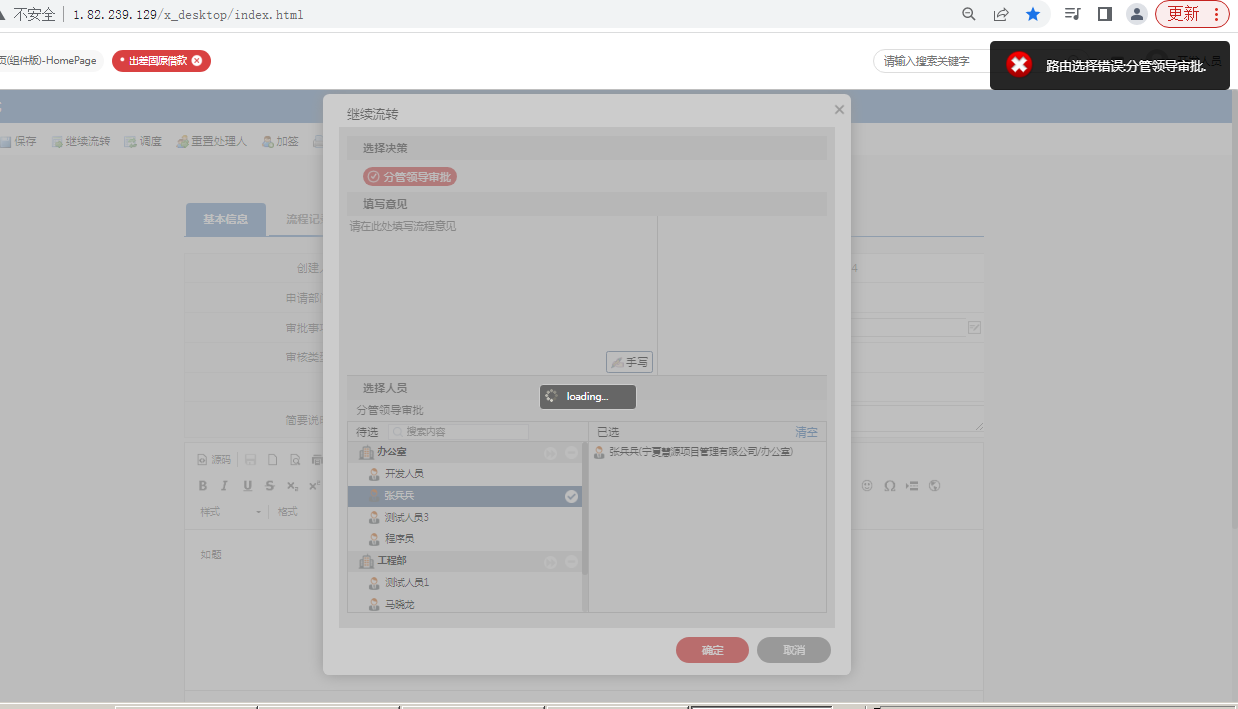
Task: Click the 源码 source button in the editor
Action: [213, 460]
